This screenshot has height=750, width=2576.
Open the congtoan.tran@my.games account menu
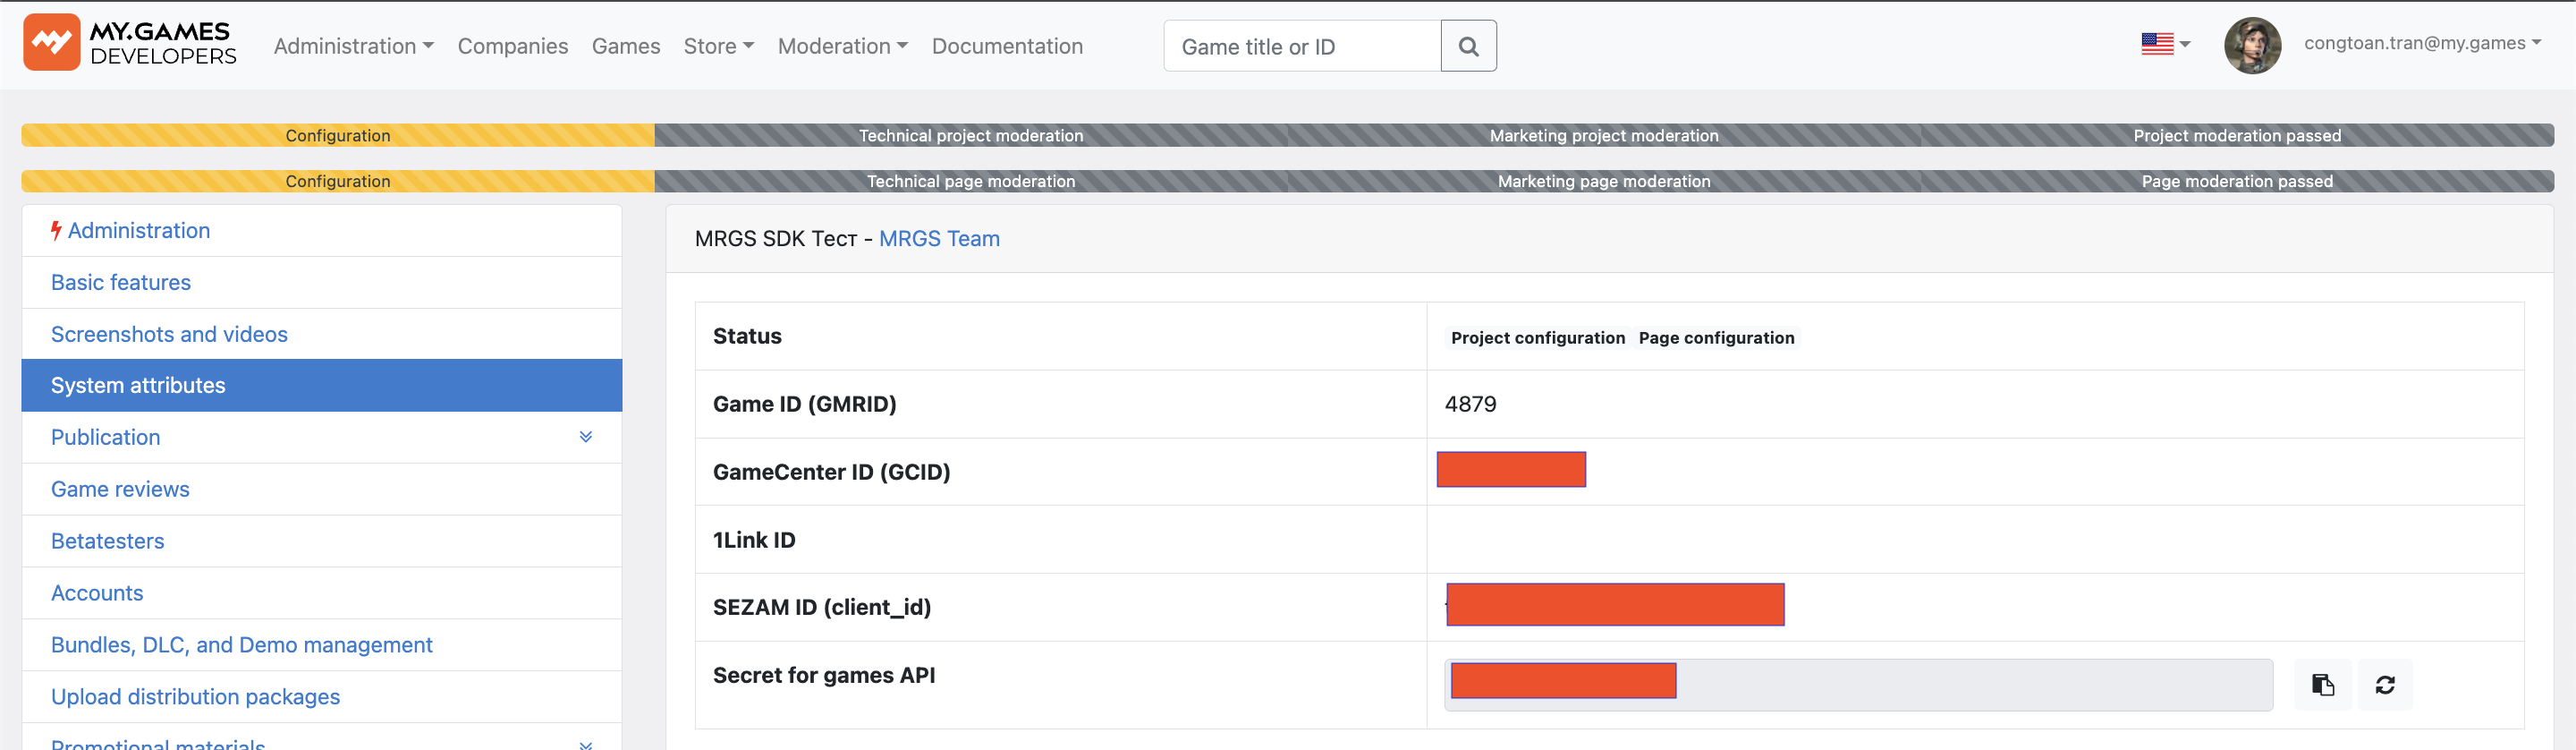coord(2422,43)
